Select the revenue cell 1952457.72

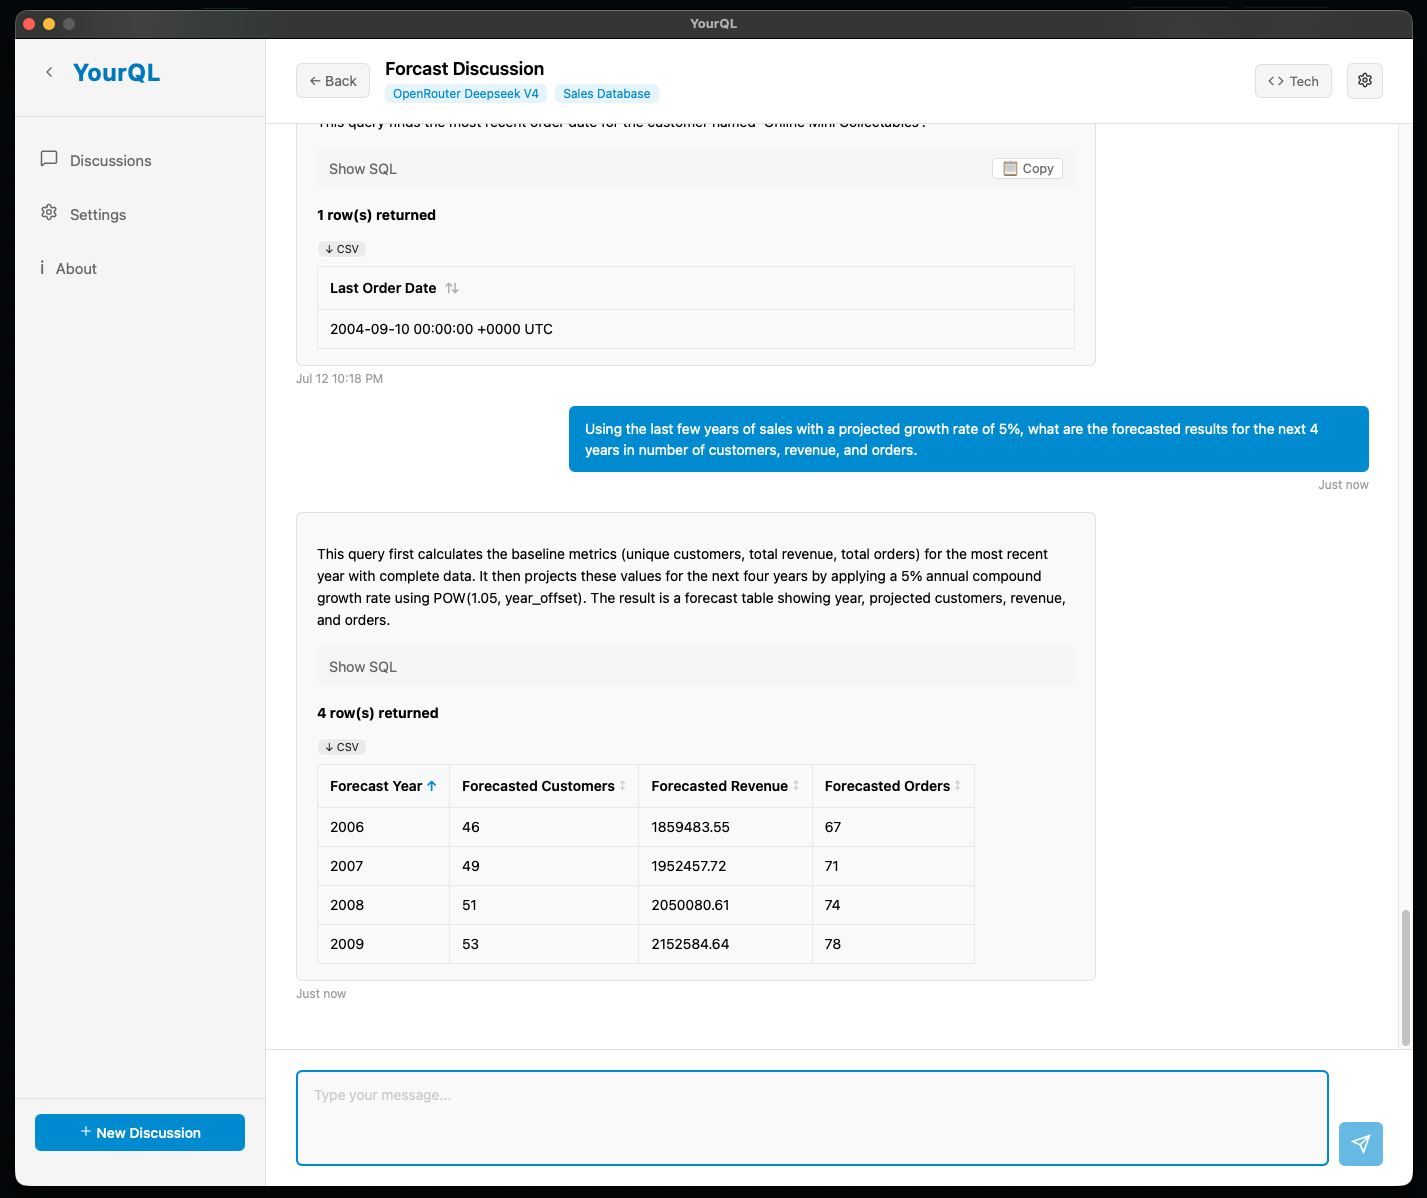[725, 866]
